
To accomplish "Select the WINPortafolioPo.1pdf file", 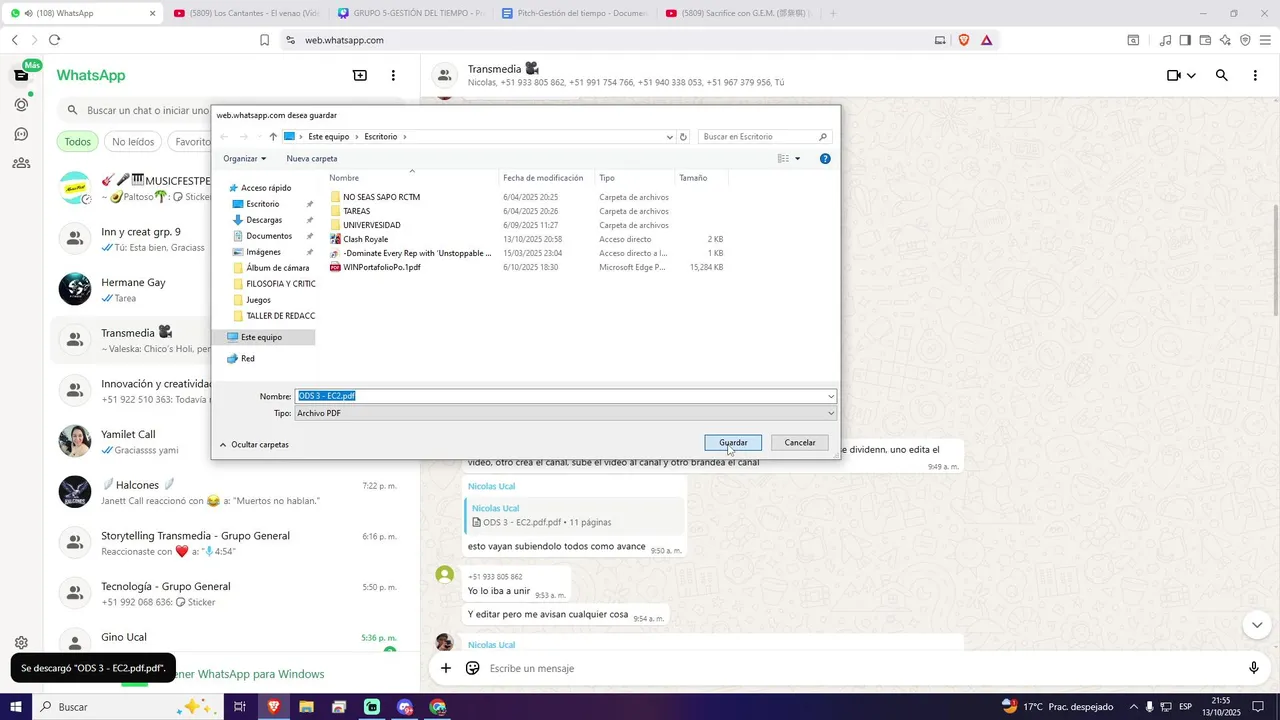I will 381,267.
